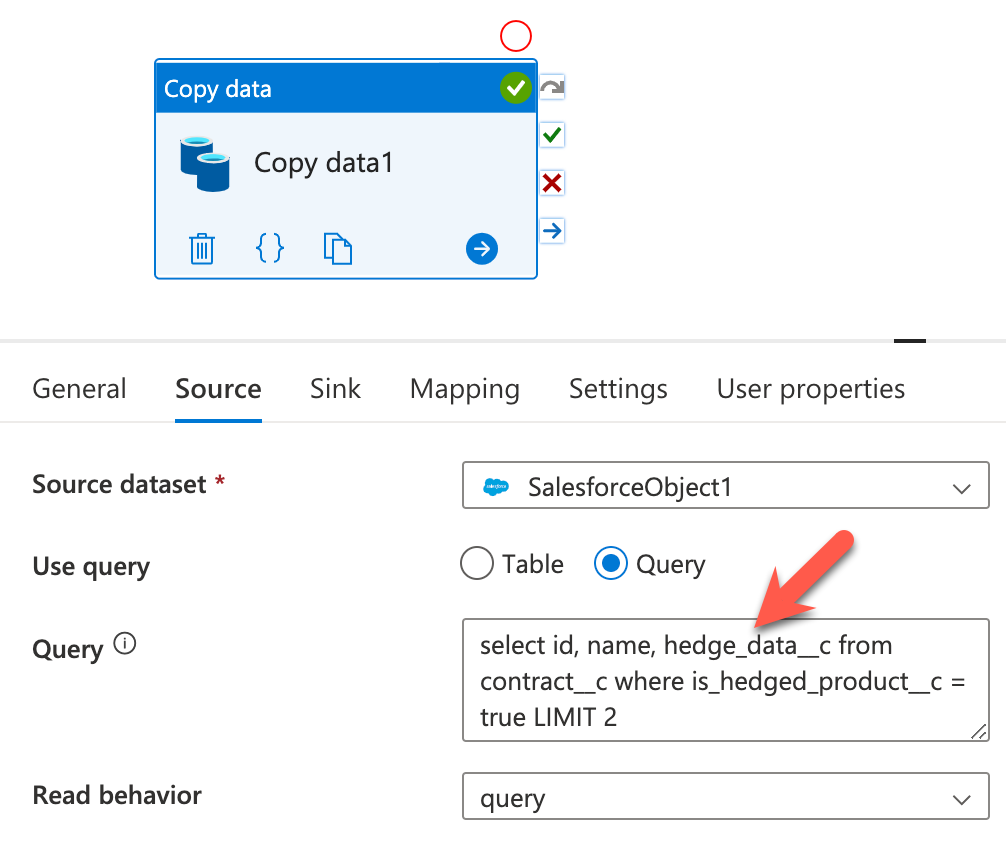Click the clone icon on Copy data1
1006x842 pixels.
pos(338,249)
